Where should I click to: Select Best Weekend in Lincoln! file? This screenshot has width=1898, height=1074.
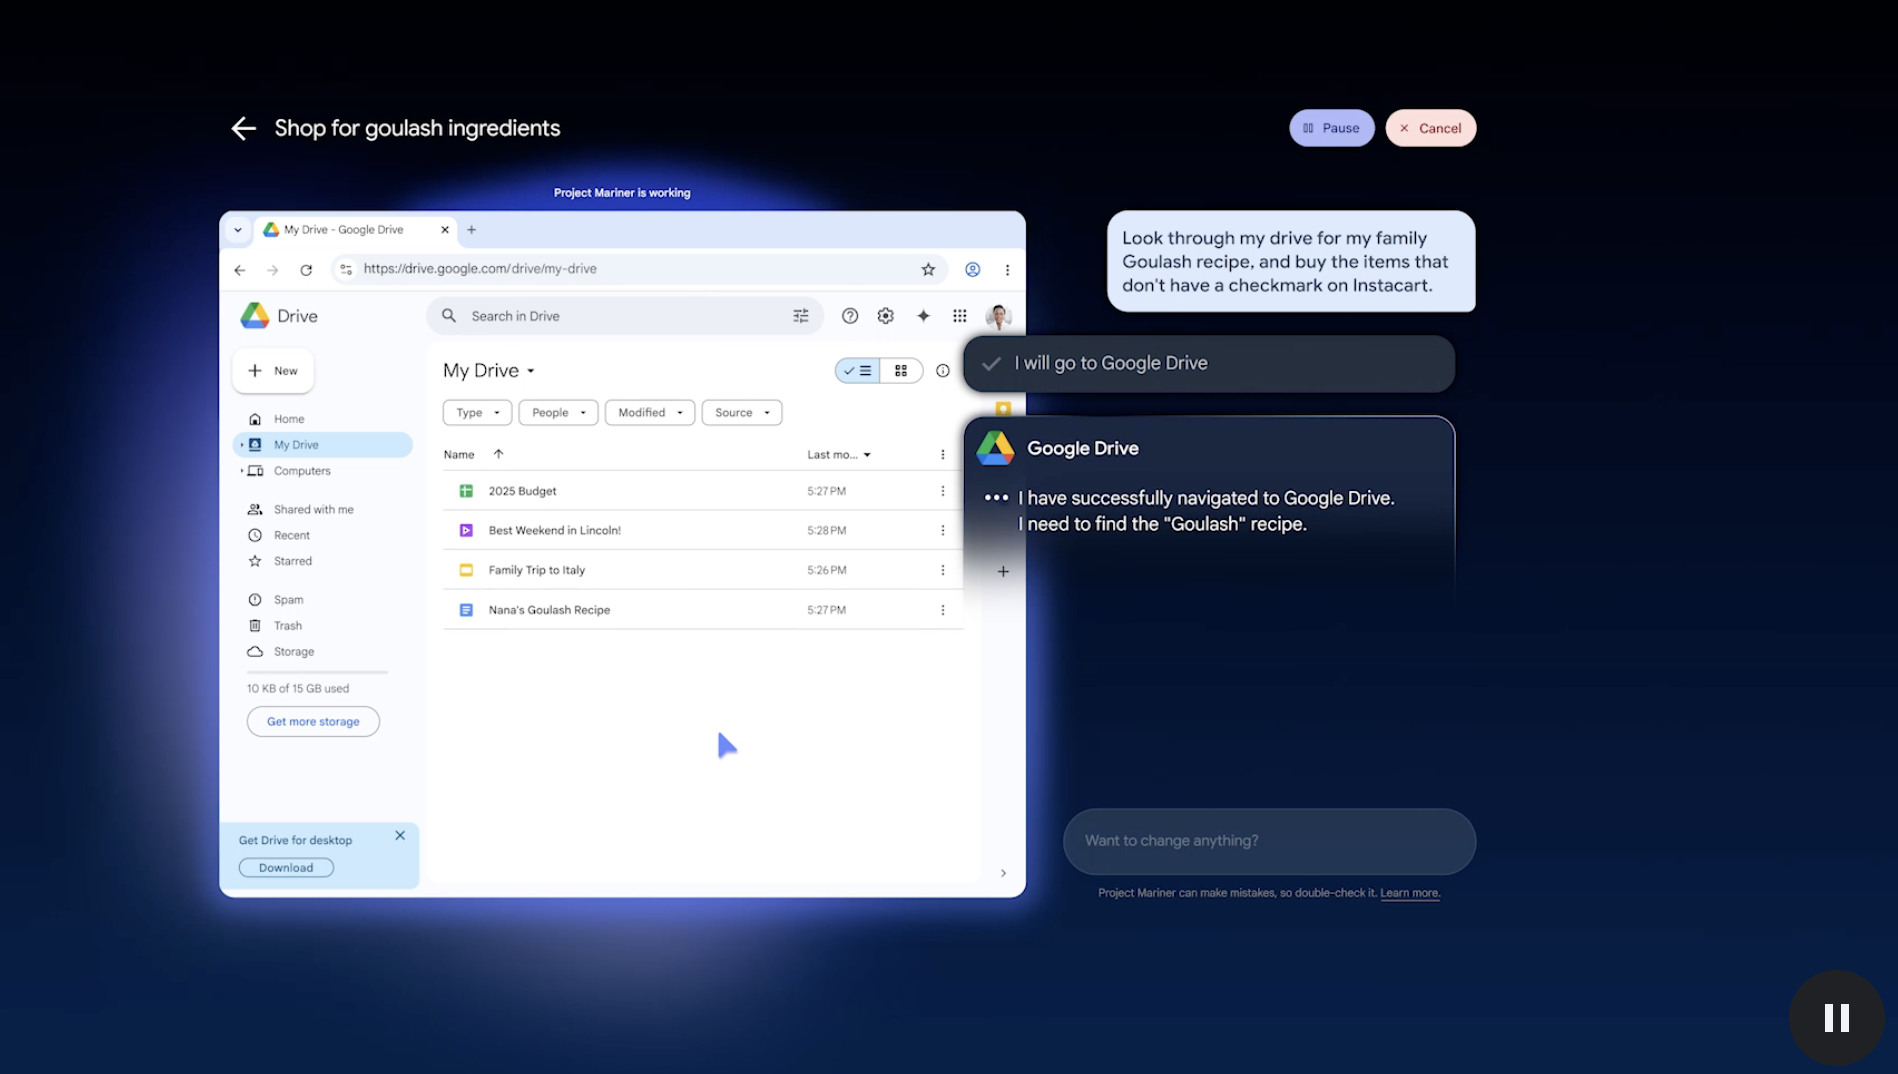tap(703, 531)
